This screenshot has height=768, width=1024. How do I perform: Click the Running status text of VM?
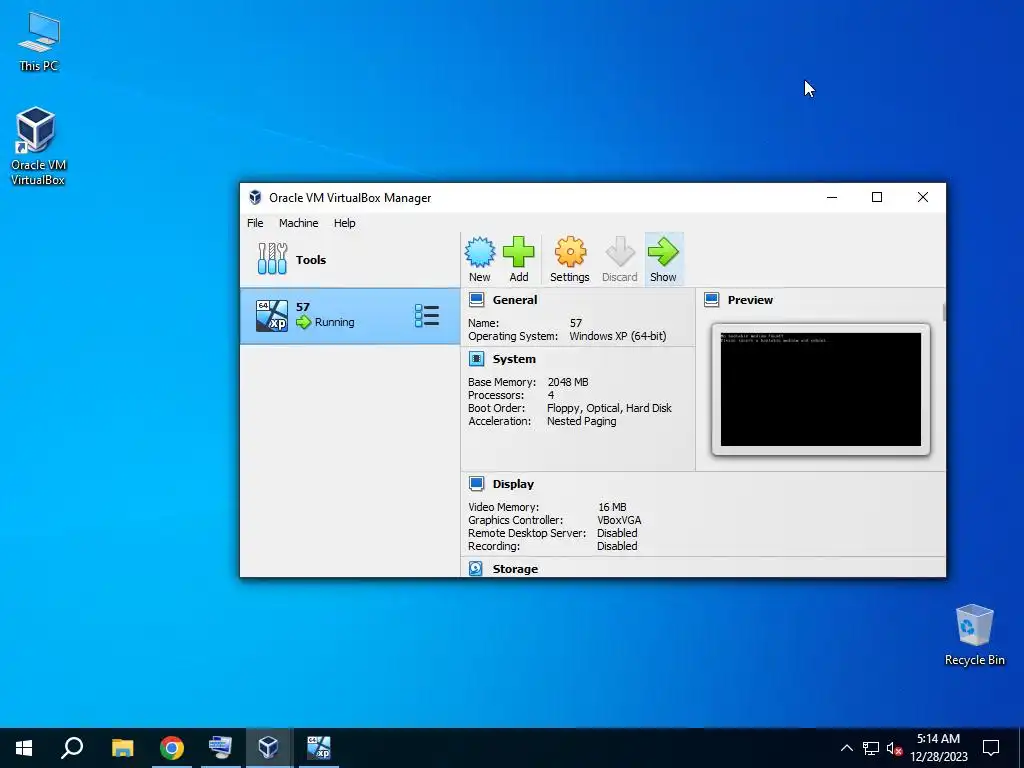point(334,323)
